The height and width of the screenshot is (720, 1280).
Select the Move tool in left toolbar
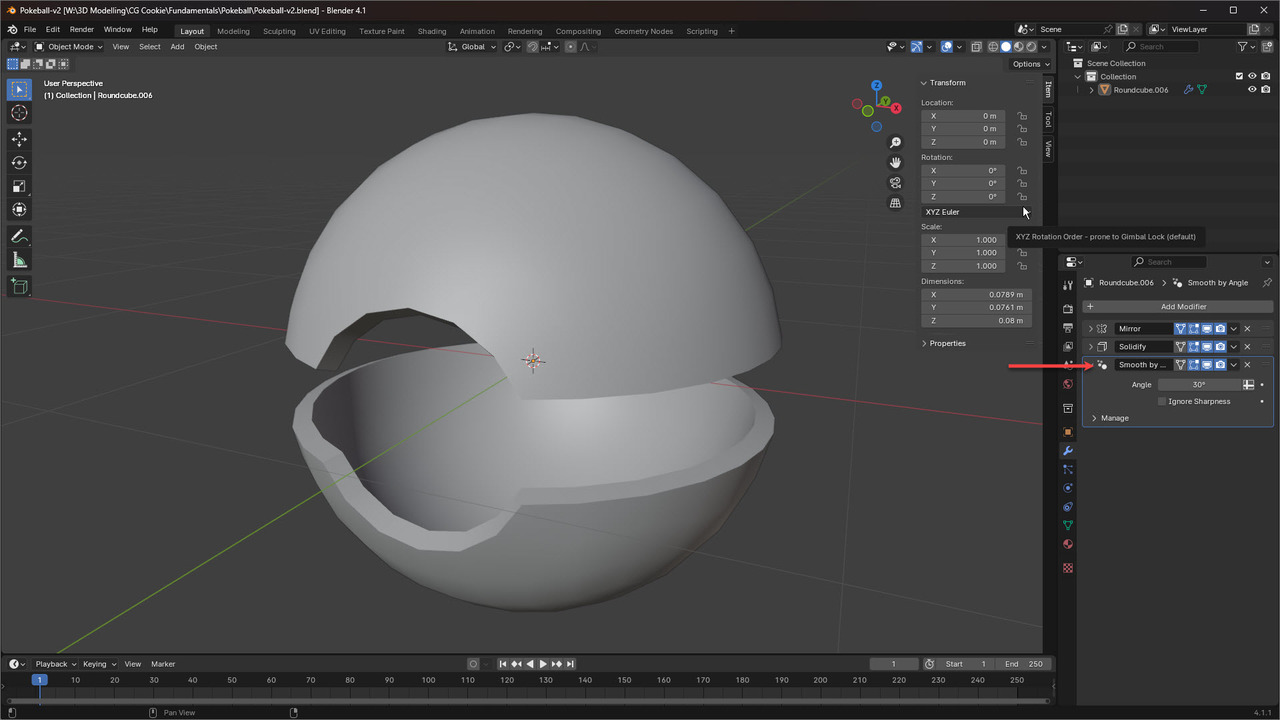19,139
